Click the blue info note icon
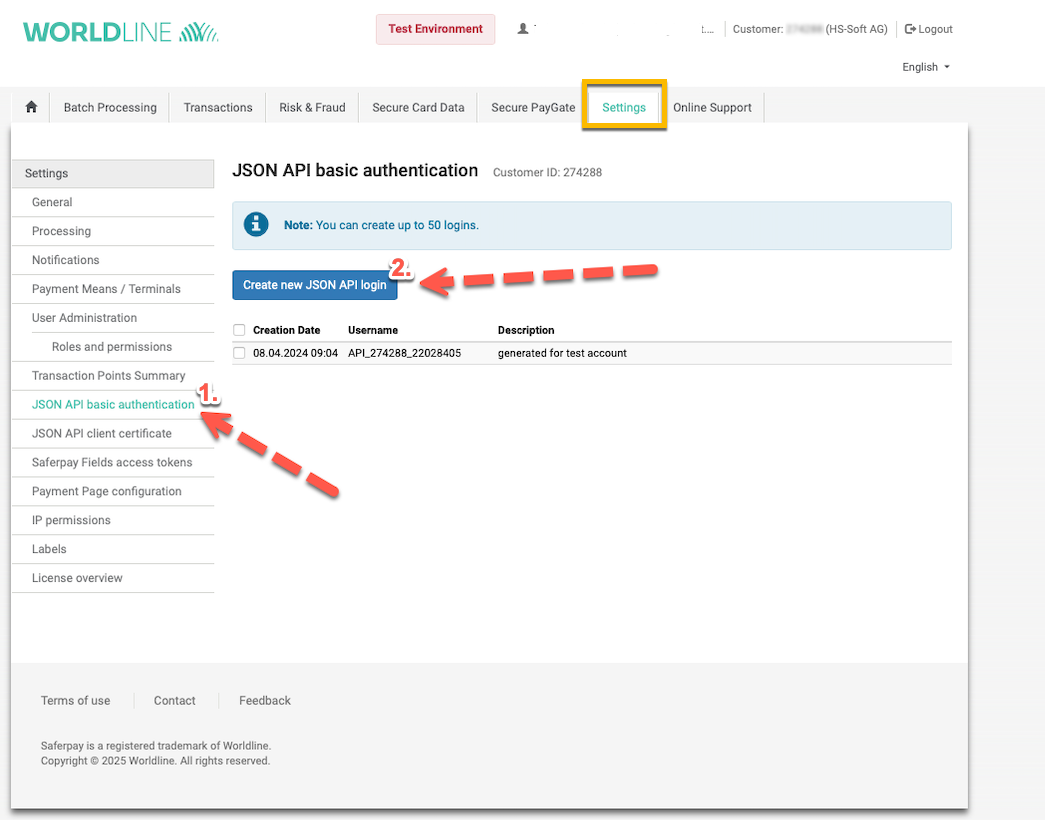 (x=257, y=225)
